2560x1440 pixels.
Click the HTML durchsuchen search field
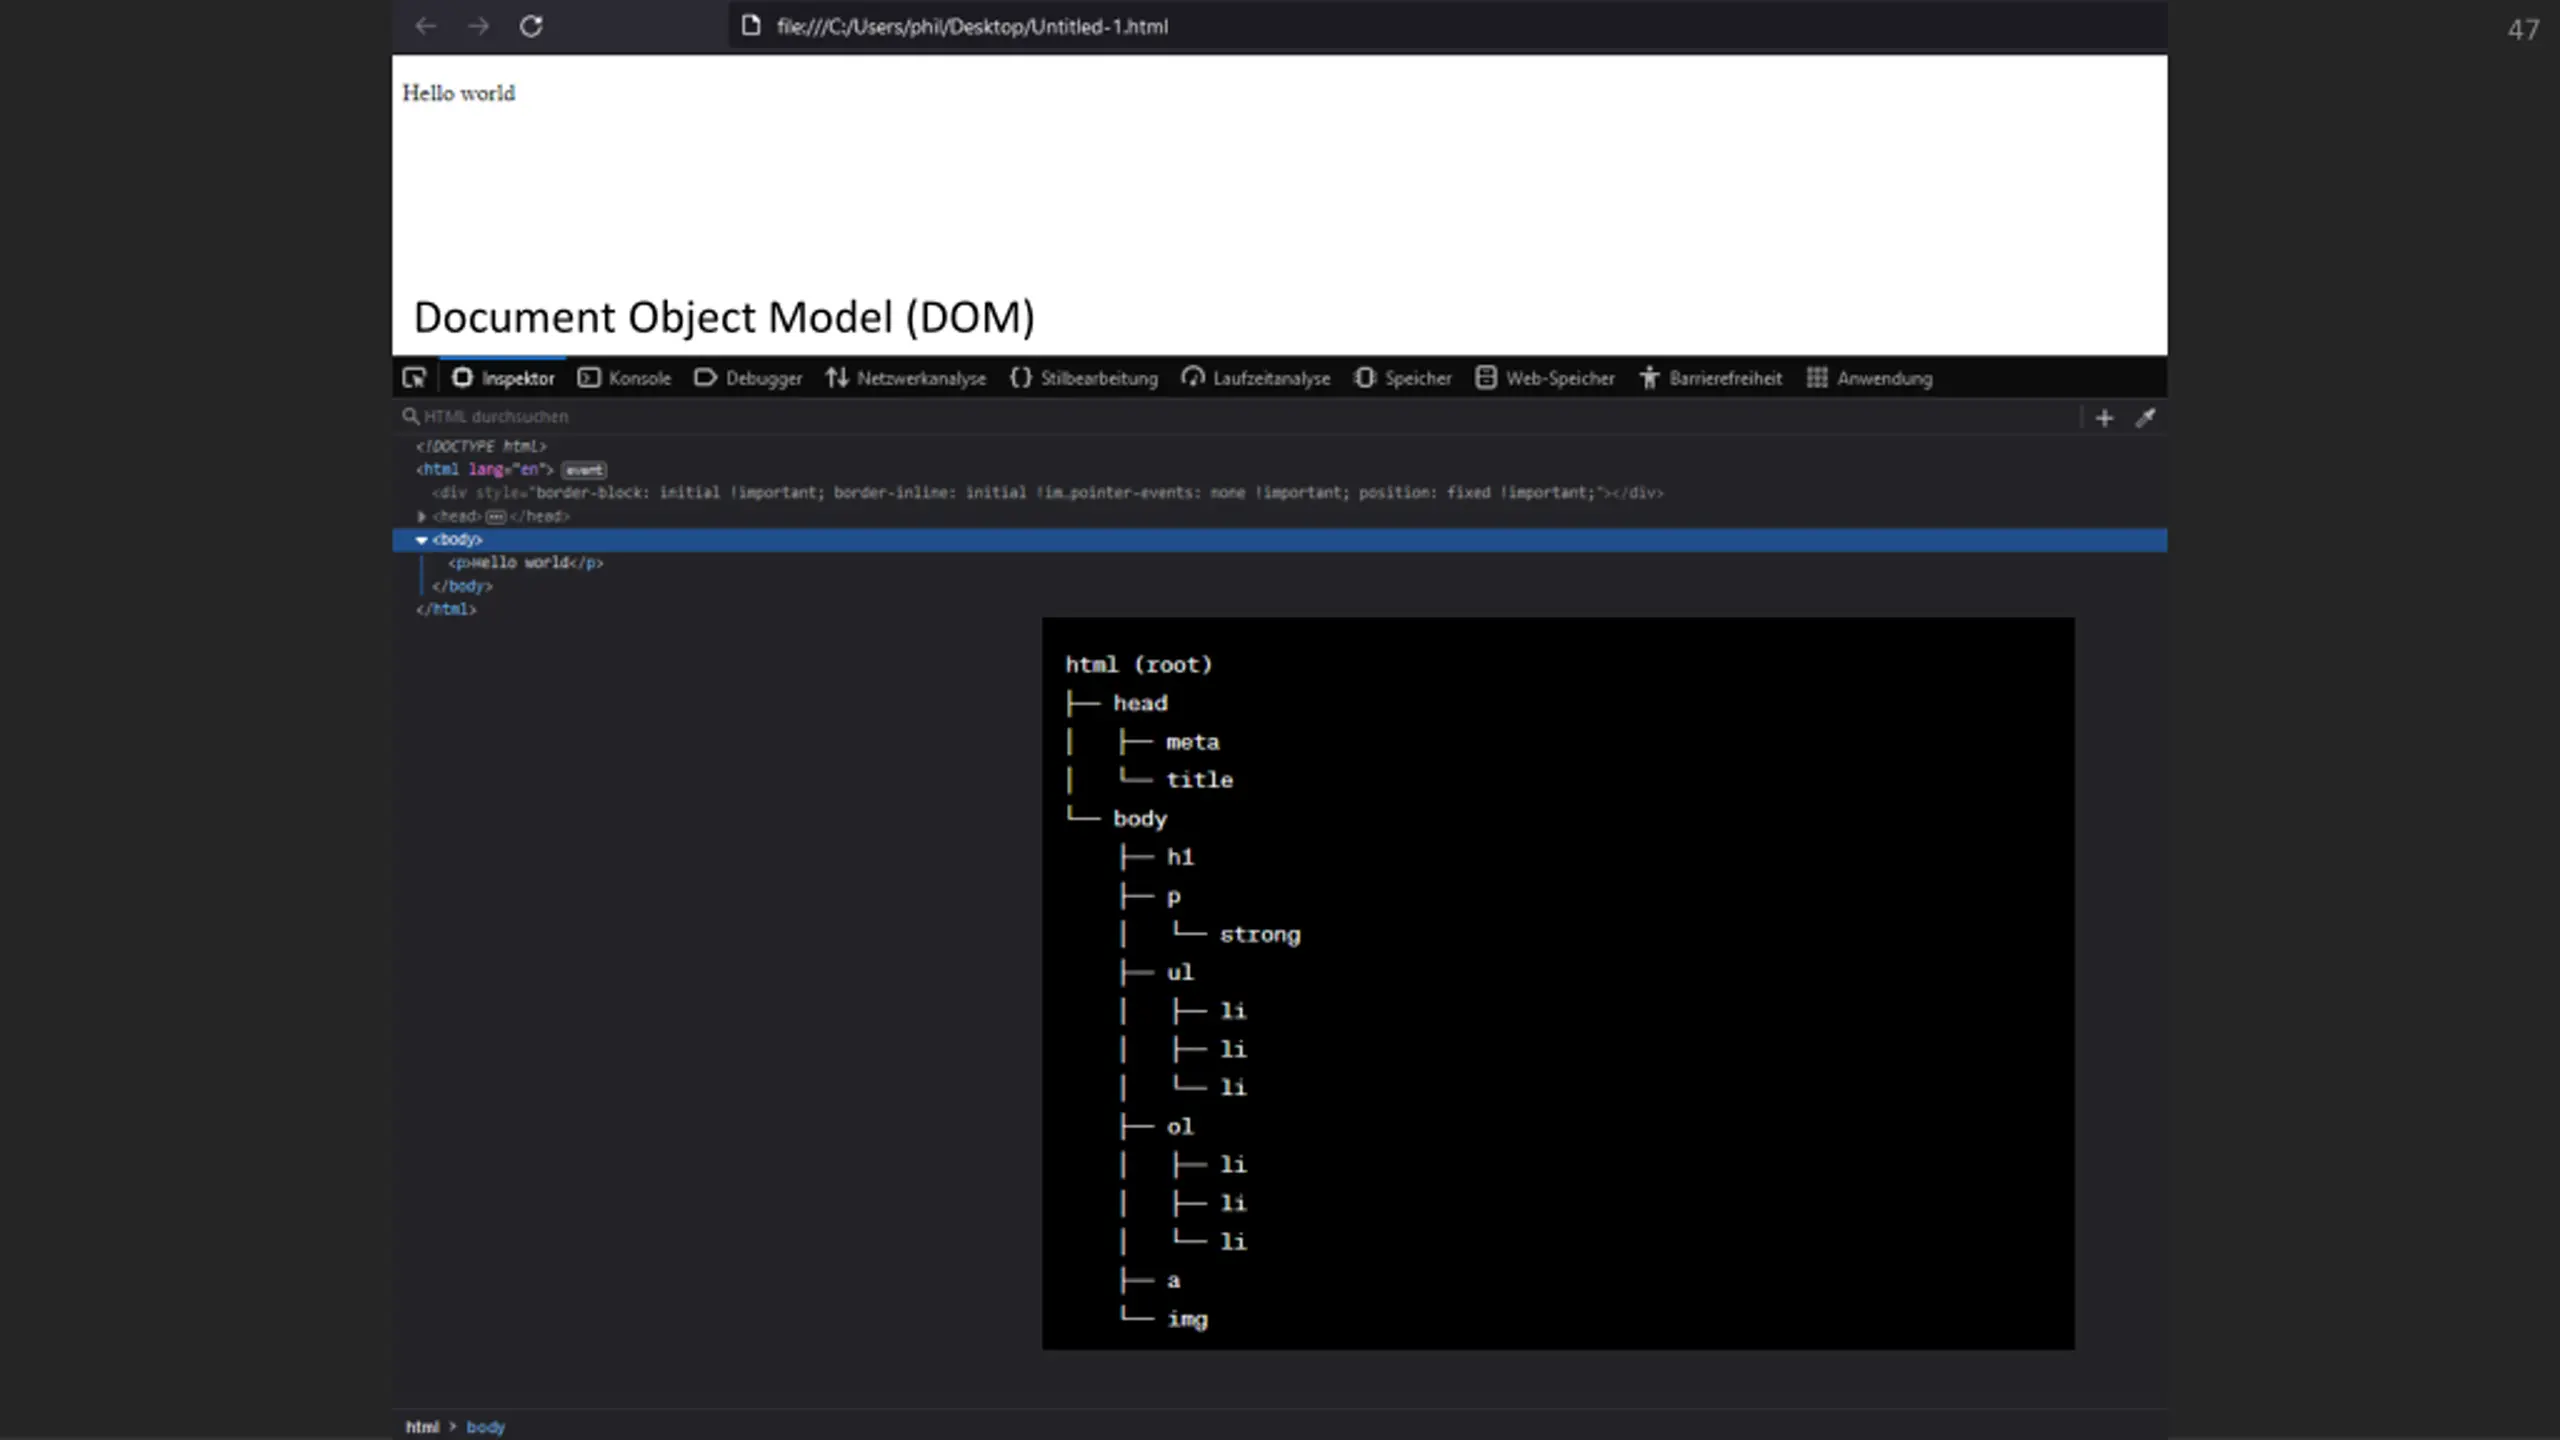tap(1240, 416)
